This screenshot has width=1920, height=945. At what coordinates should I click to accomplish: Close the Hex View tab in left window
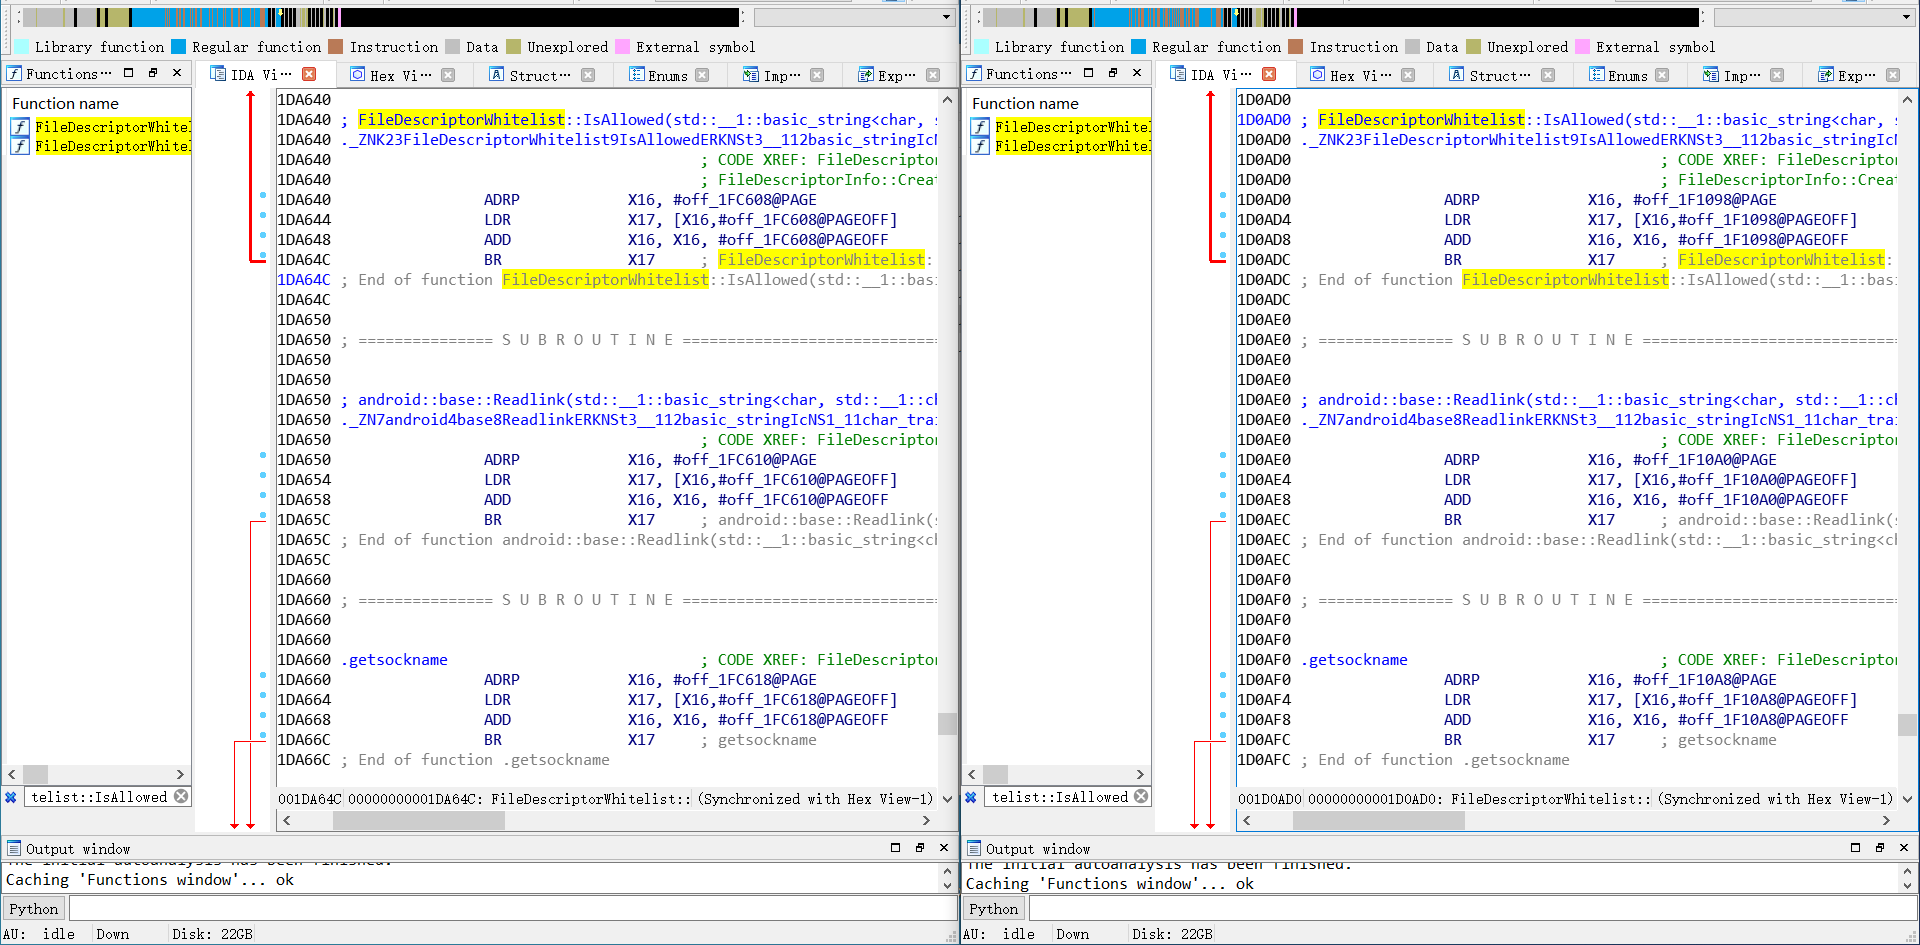coord(448,75)
